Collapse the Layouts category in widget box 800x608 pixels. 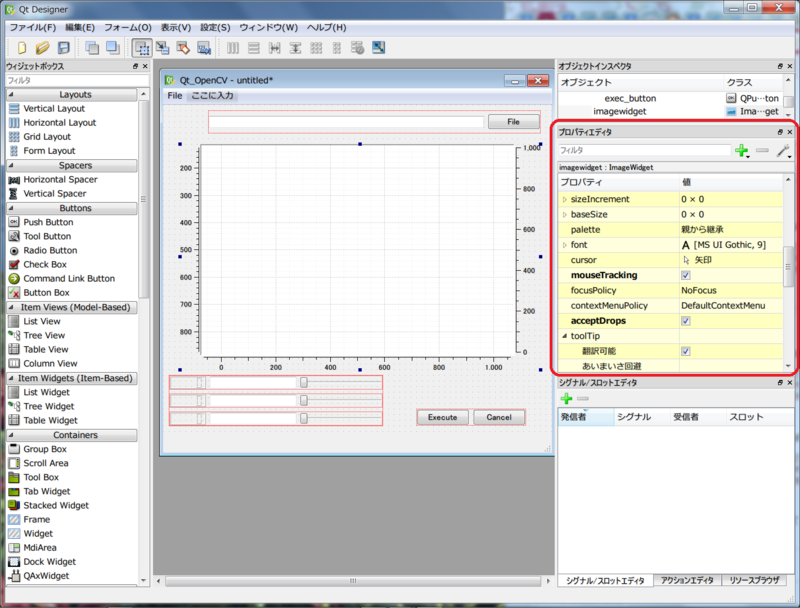coord(11,94)
